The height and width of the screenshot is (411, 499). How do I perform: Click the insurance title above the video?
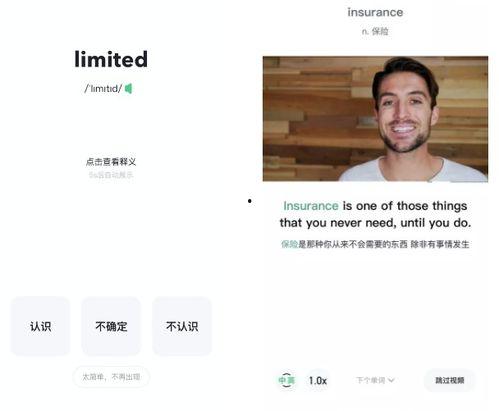click(375, 12)
